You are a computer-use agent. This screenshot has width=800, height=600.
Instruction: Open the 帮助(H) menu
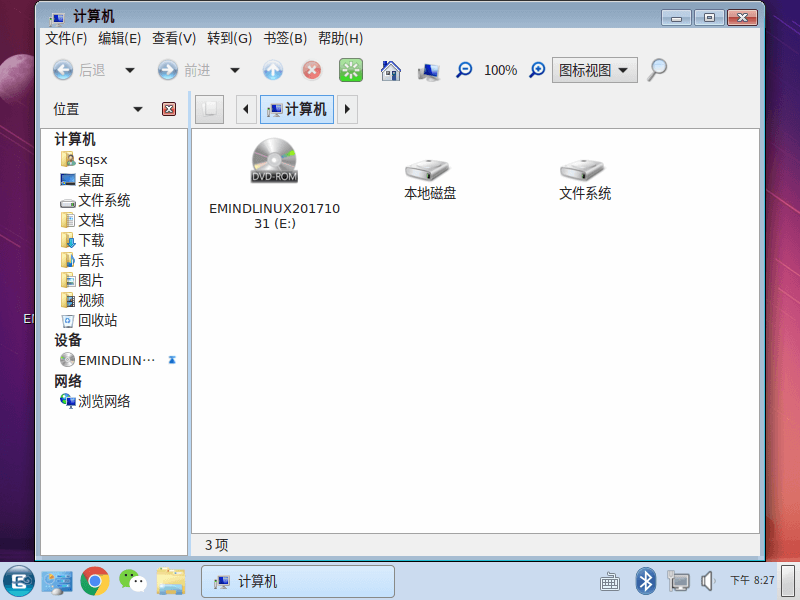(x=340, y=38)
